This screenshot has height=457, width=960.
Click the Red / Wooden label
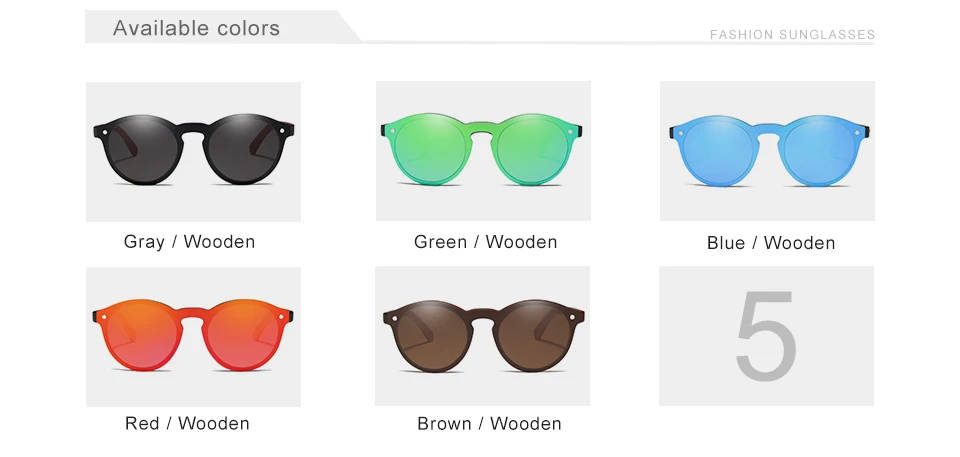point(187,423)
